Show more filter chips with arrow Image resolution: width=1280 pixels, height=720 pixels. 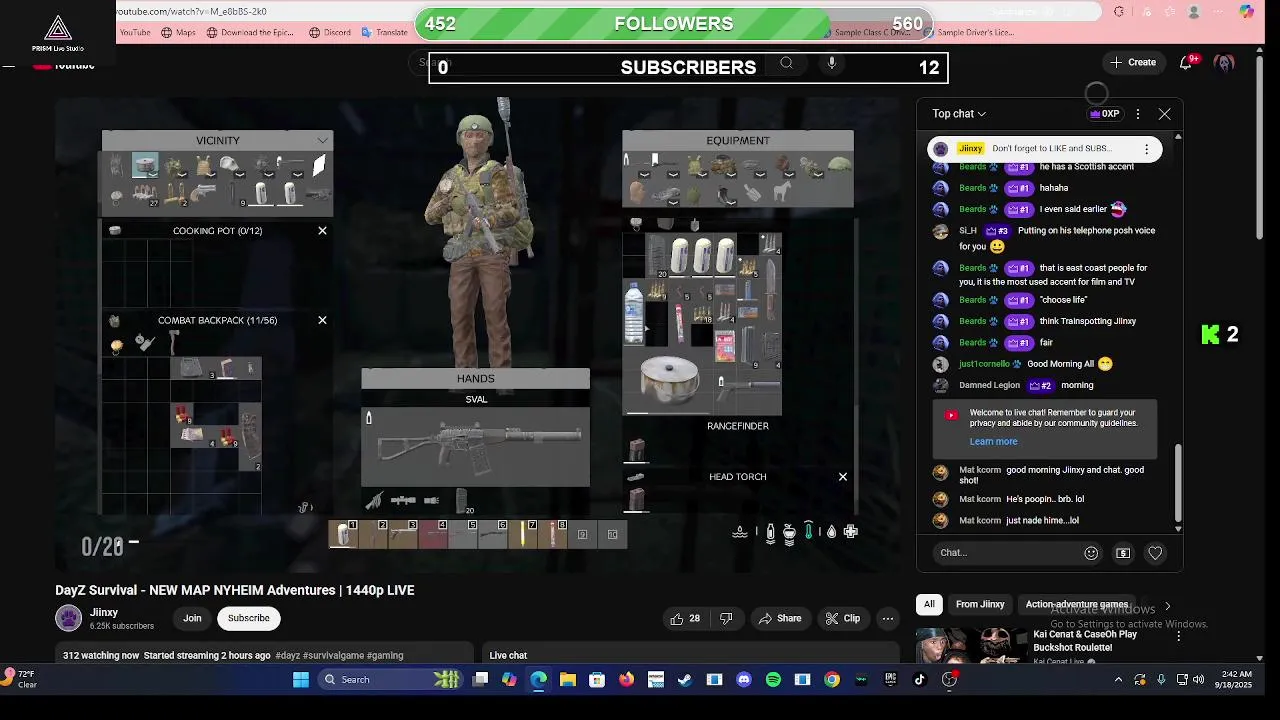coord(1167,605)
